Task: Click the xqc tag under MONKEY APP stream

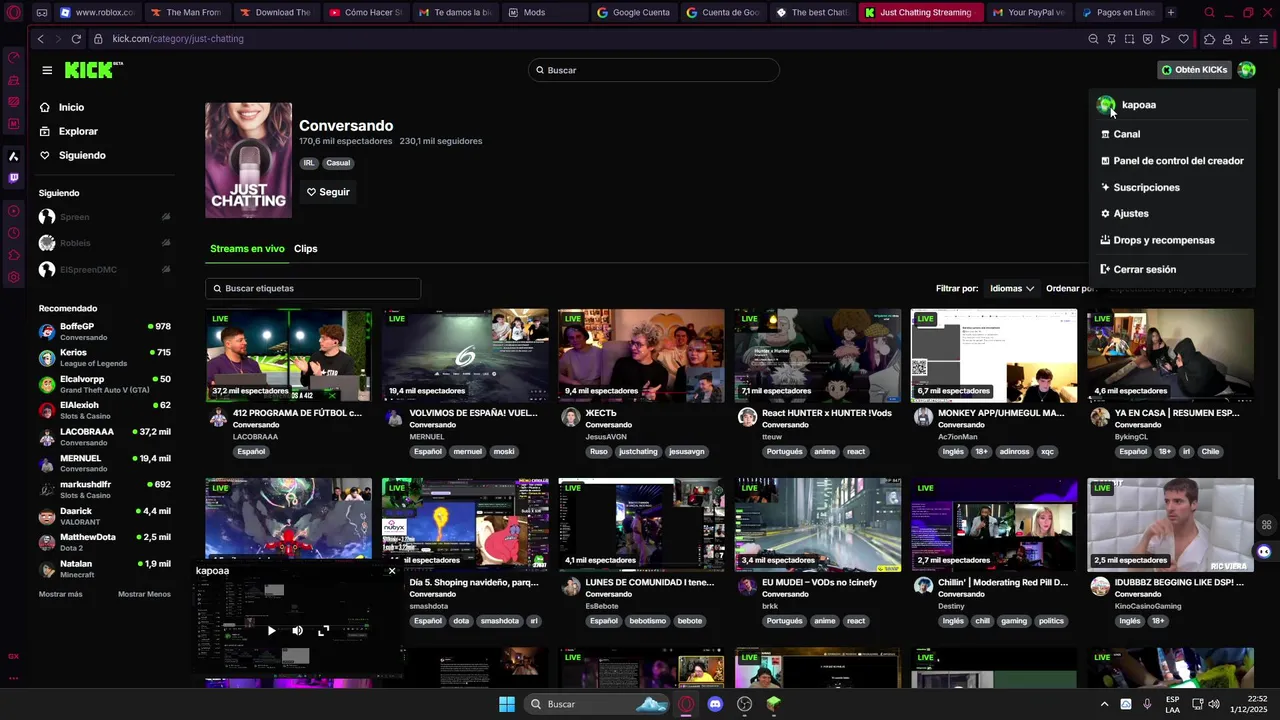Action: 1047,452
